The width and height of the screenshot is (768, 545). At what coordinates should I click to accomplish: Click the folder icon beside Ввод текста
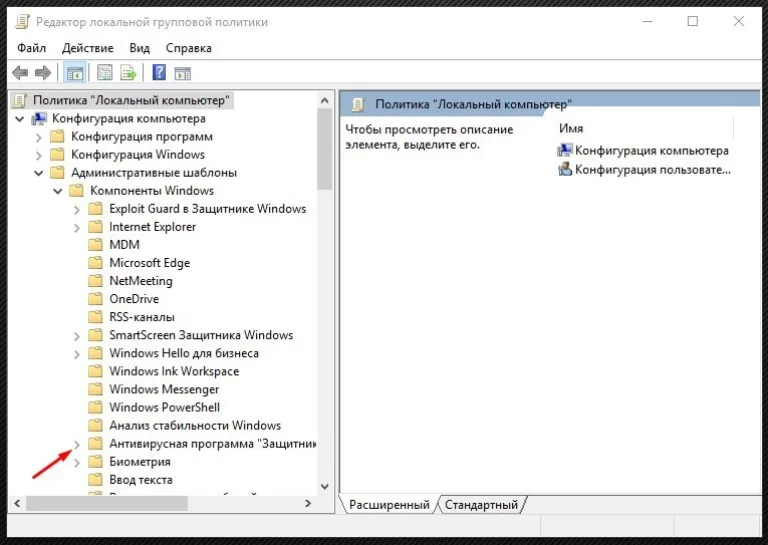coord(96,479)
